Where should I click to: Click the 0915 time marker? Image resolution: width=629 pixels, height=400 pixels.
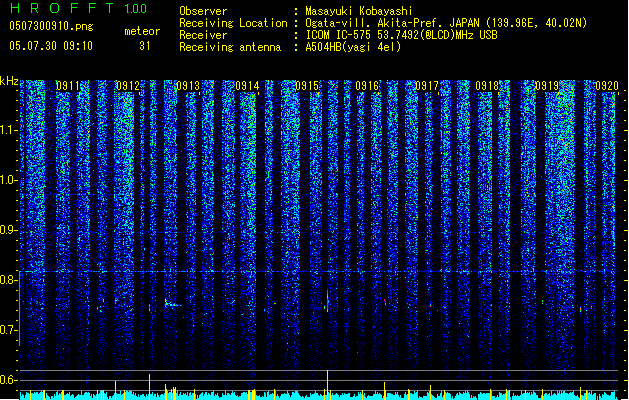pos(307,86)
